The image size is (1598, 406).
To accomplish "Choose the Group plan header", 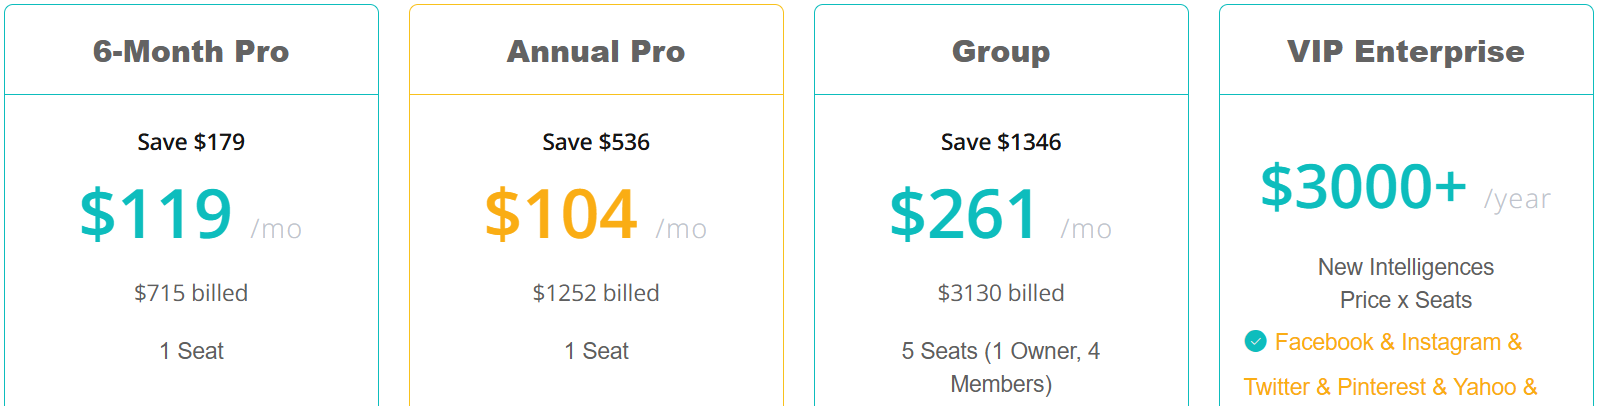I will pos(1001,51).
